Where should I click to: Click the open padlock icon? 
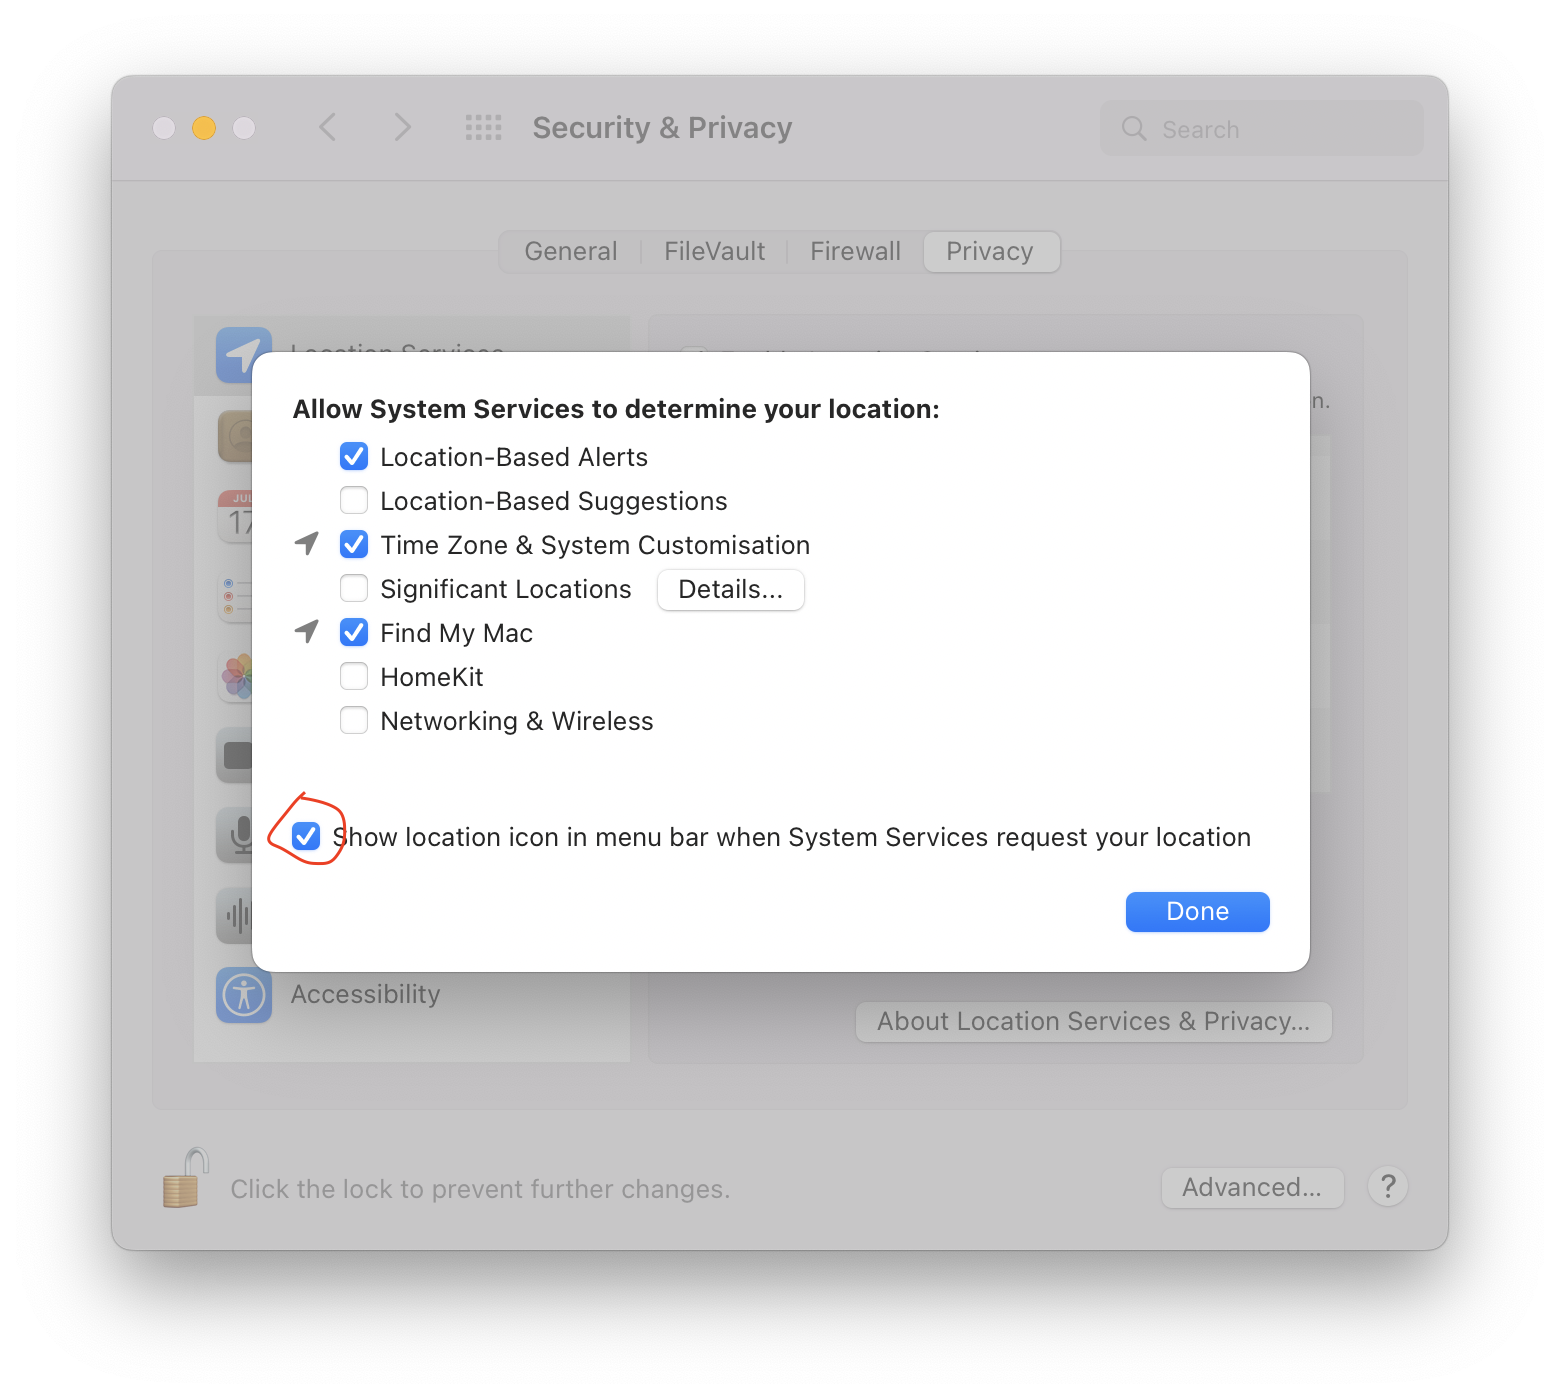point(185,1178)
